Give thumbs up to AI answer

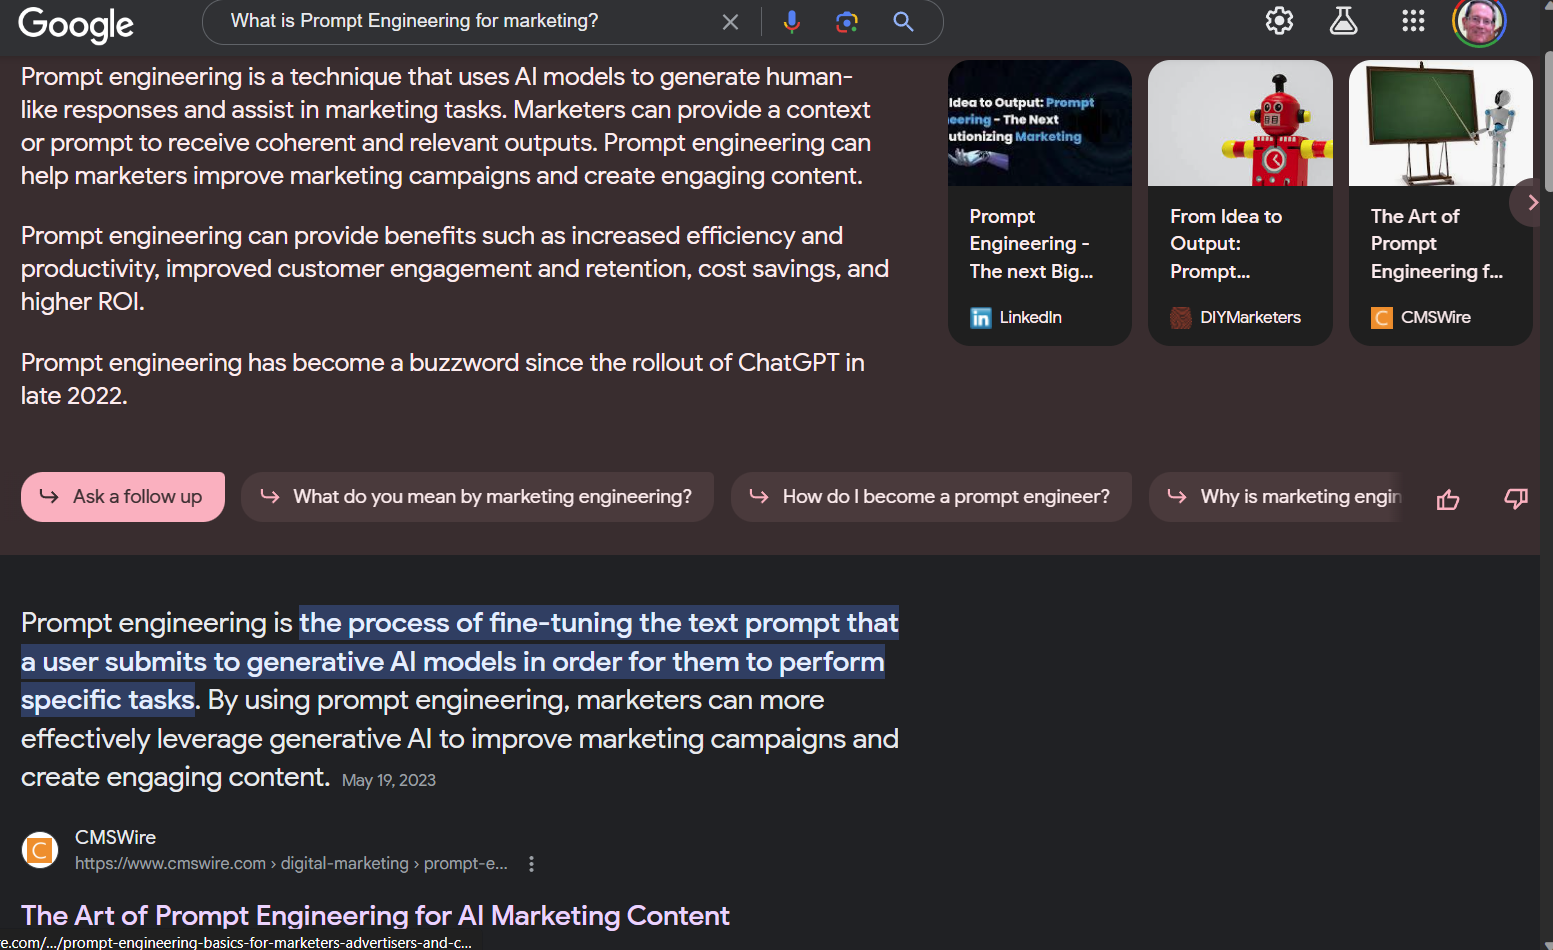[1448, 499]
